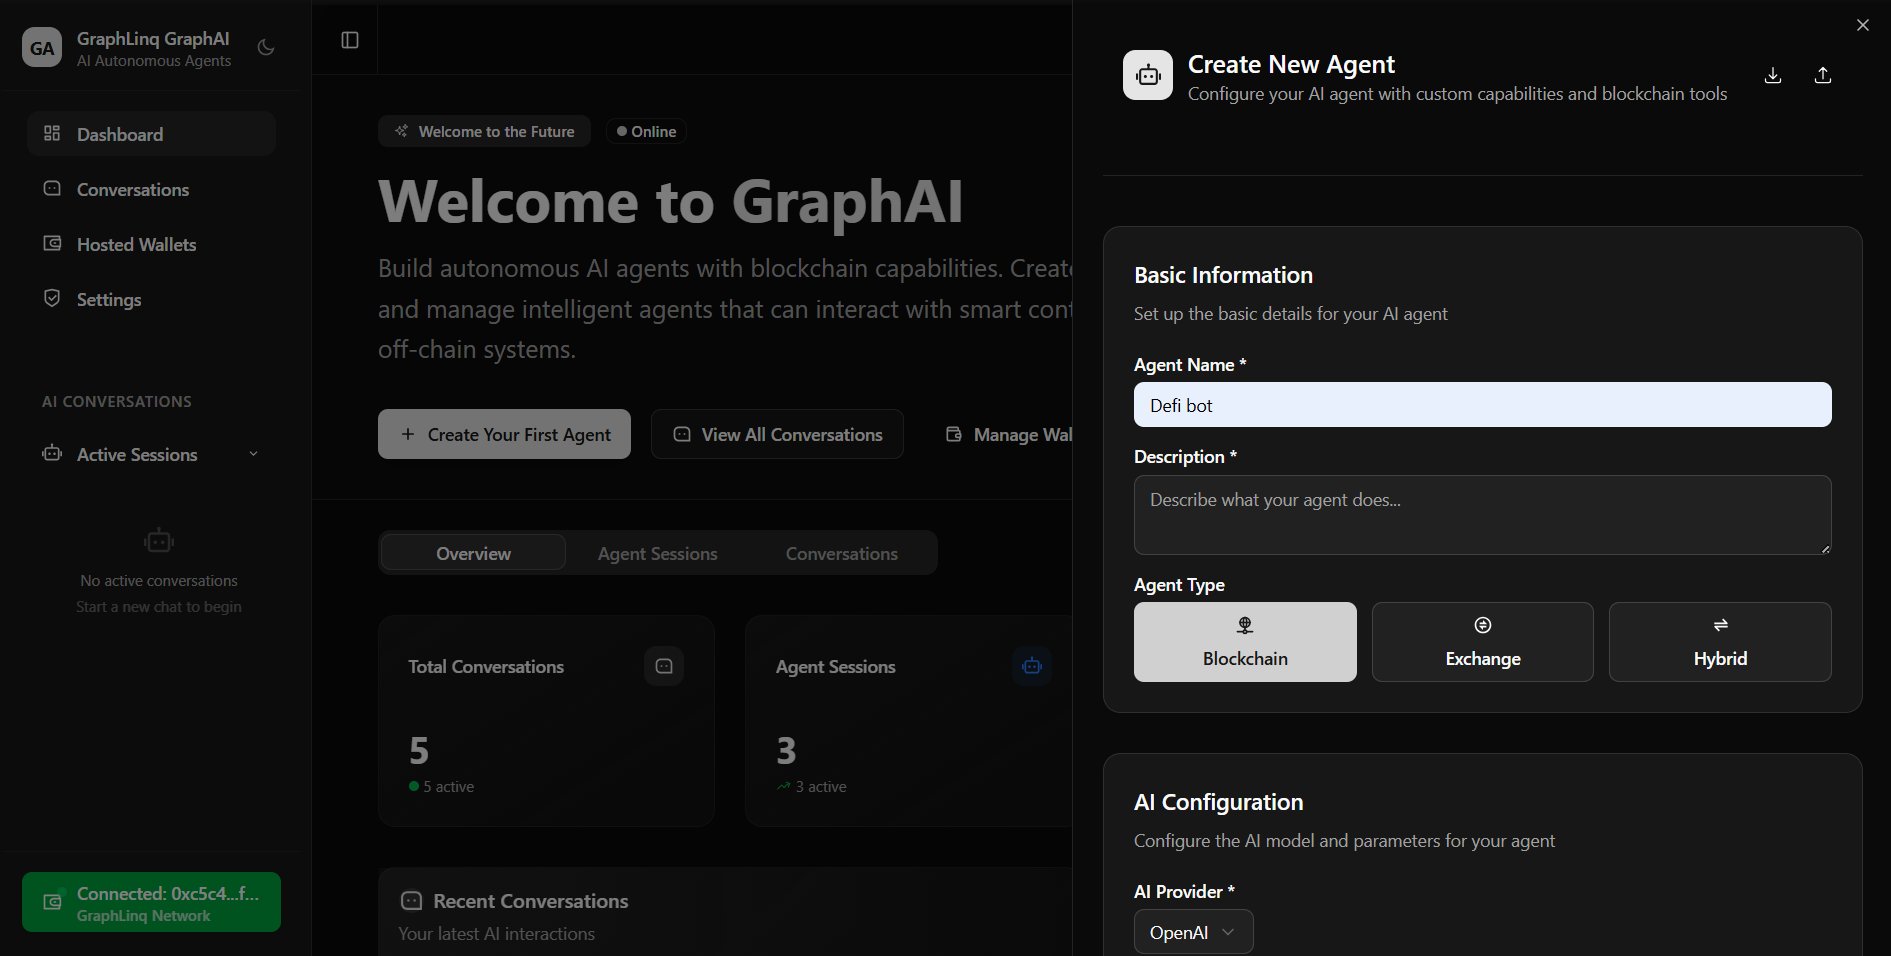Switch to the Agent Sessions tab
Image resolution: width=1891 pixels, height=956 pixels.
(x=657, y=553)
